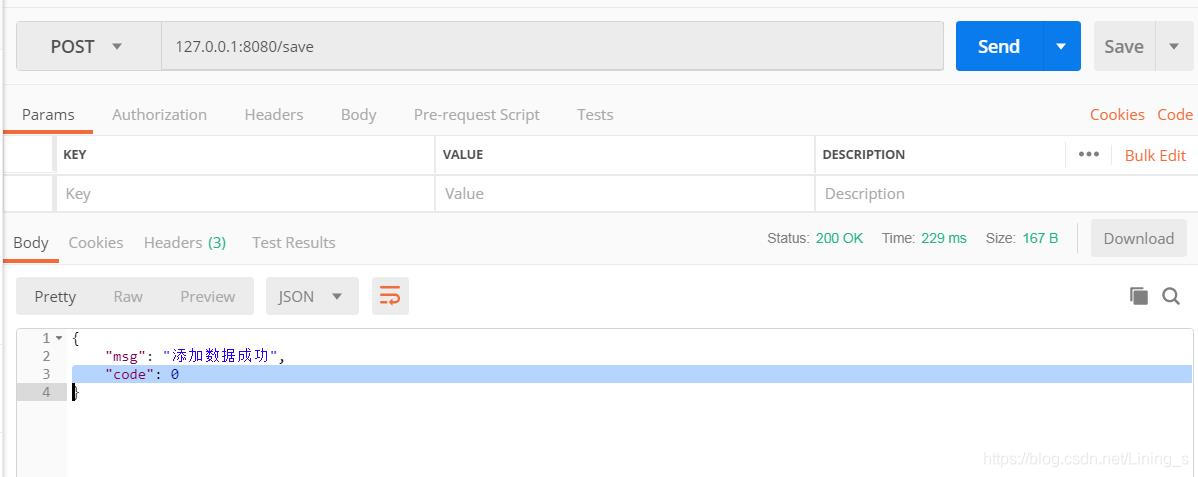The image size is (1198, 477).
Task: Click the "msg" key in the response
Action: click(123, 356)
